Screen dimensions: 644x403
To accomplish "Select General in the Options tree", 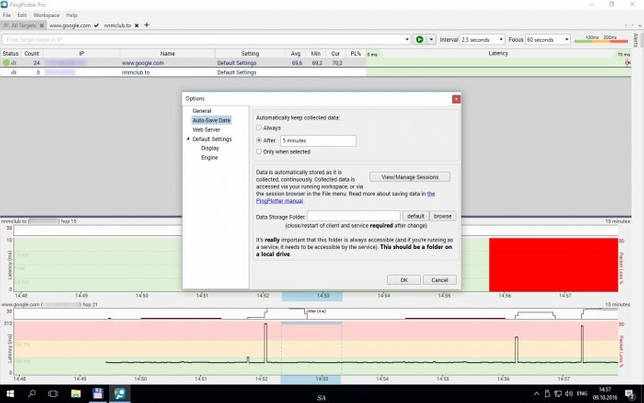I will [202, 111].
